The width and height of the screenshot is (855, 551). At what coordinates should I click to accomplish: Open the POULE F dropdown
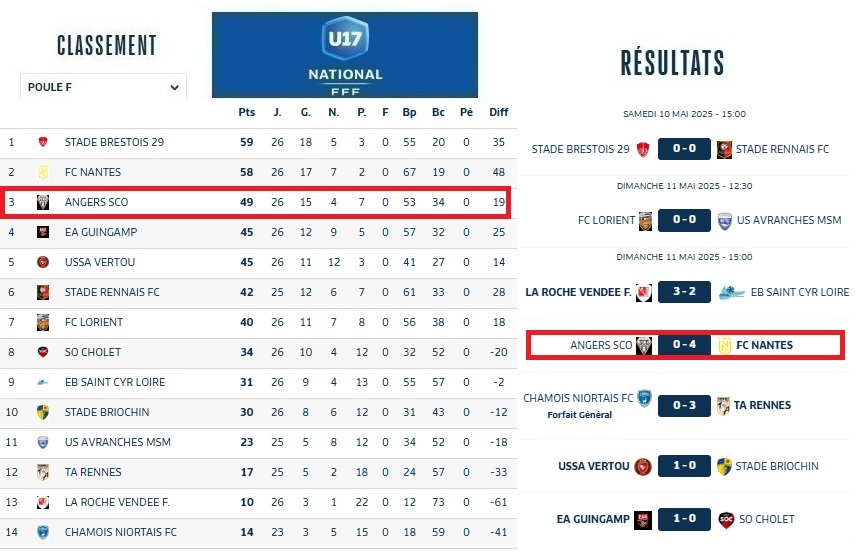[103, 87]
